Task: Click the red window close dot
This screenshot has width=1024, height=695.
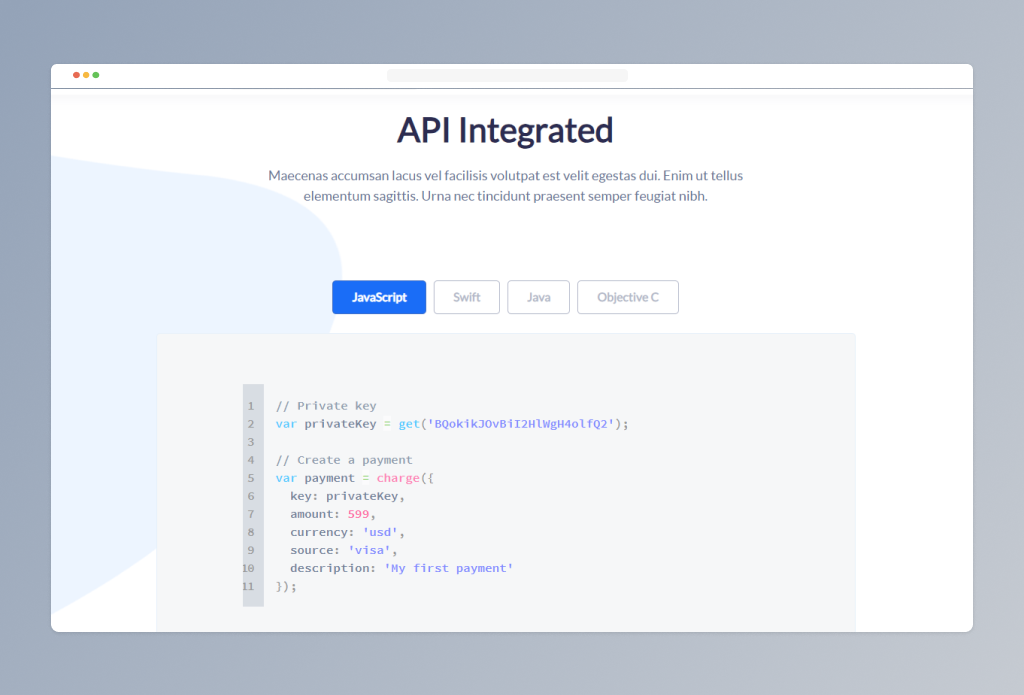Action: point(76,75)
